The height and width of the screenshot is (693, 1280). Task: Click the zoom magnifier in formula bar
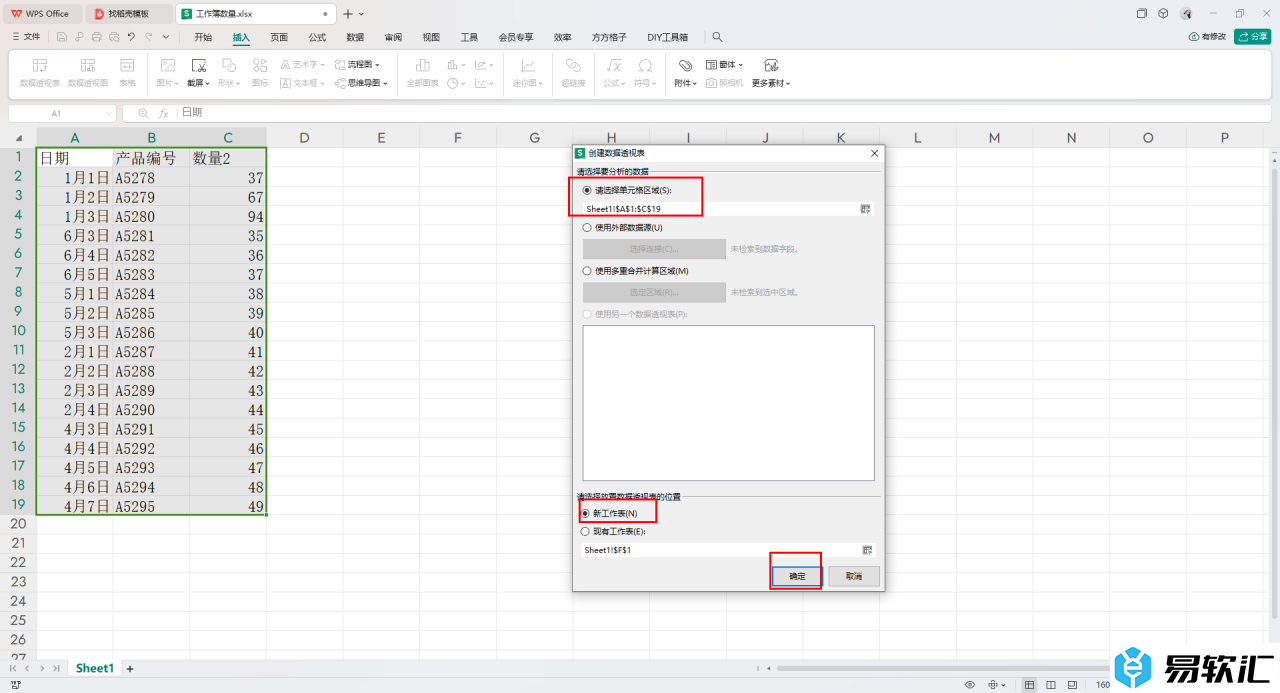(144, 113)
